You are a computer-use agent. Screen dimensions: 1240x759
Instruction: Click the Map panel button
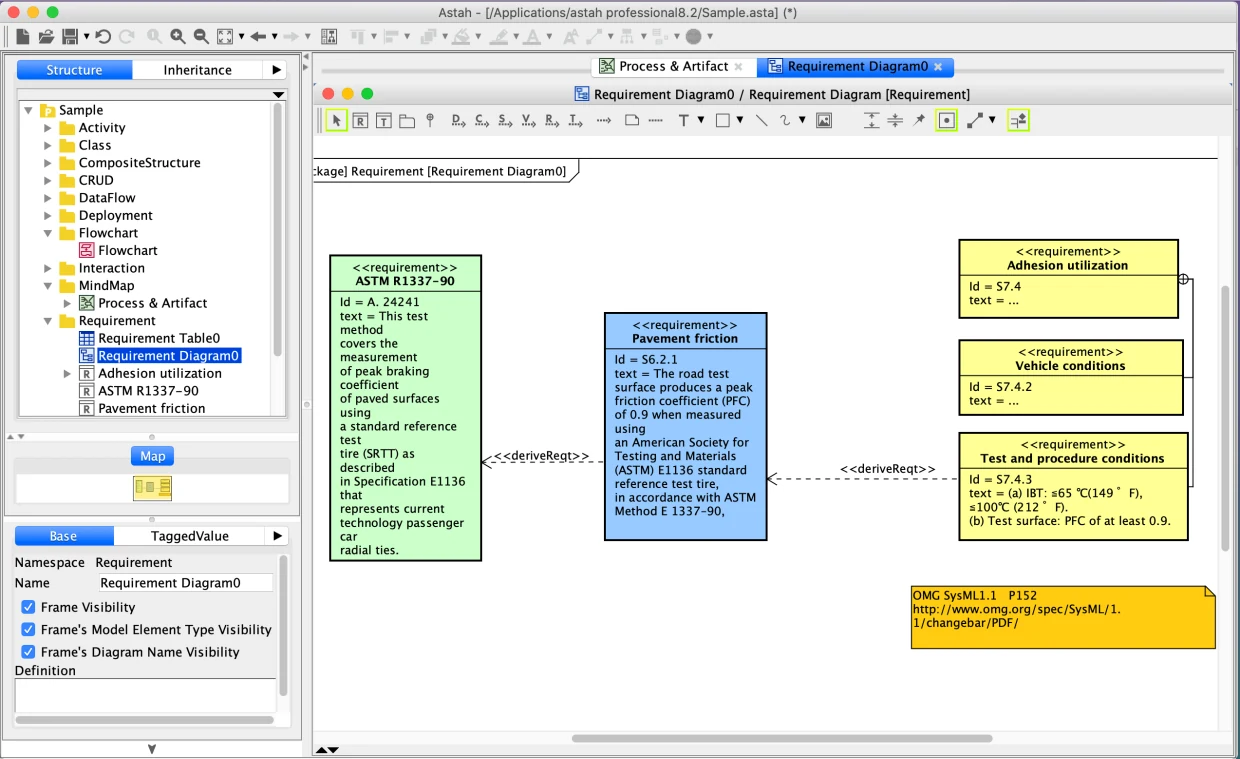152,456
